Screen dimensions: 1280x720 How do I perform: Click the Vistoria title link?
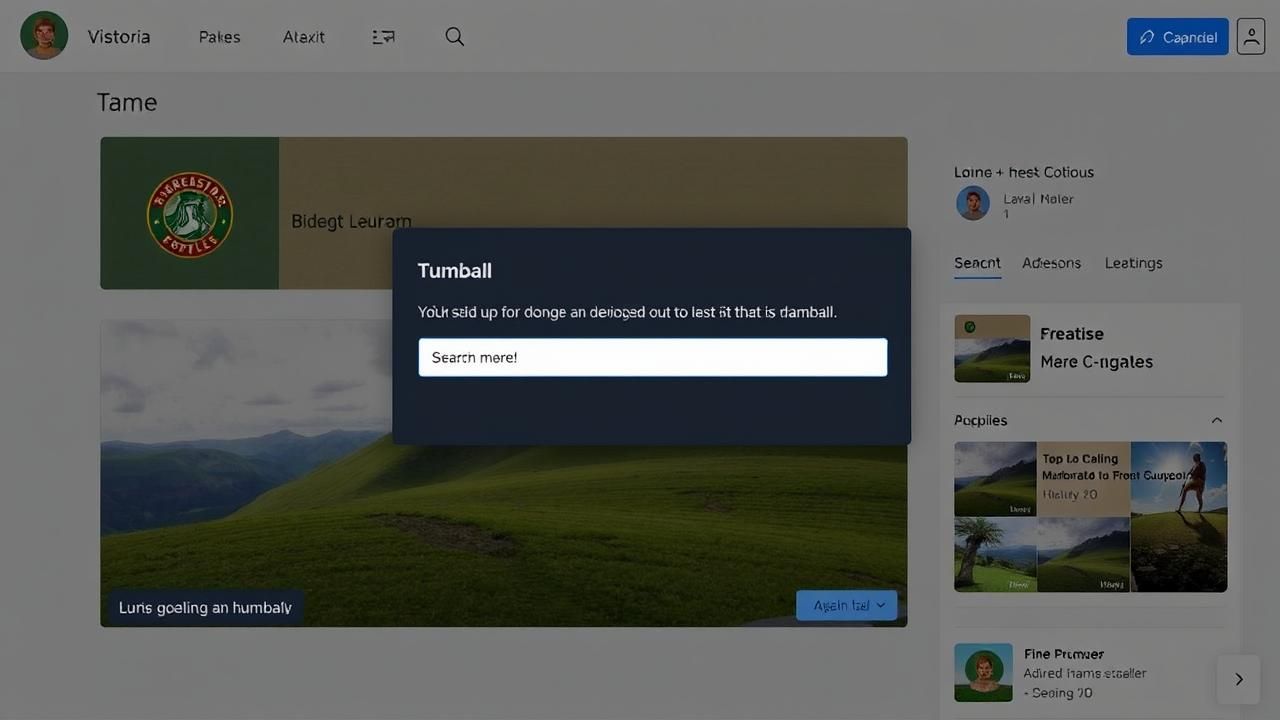click(x=118, y=37)
